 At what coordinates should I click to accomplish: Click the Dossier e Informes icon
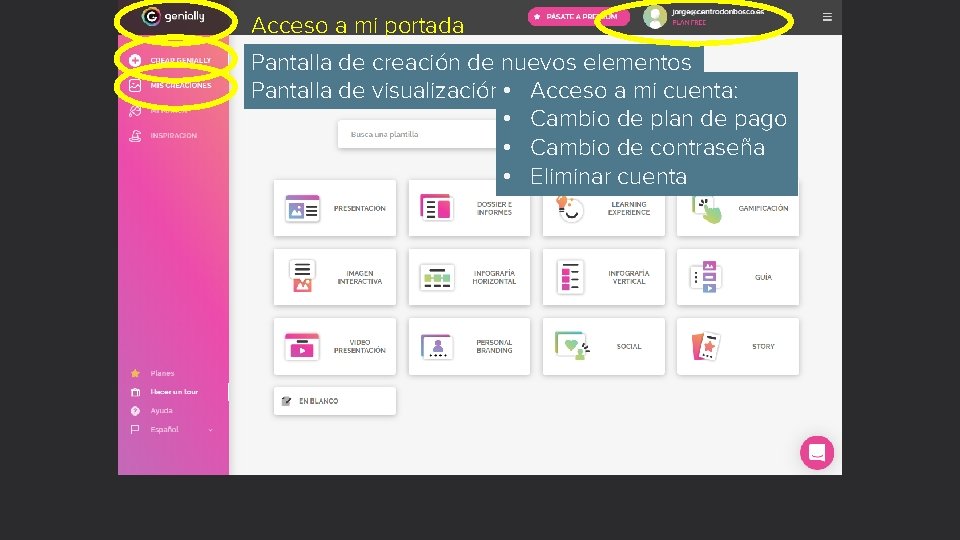(x=436, y=208)
